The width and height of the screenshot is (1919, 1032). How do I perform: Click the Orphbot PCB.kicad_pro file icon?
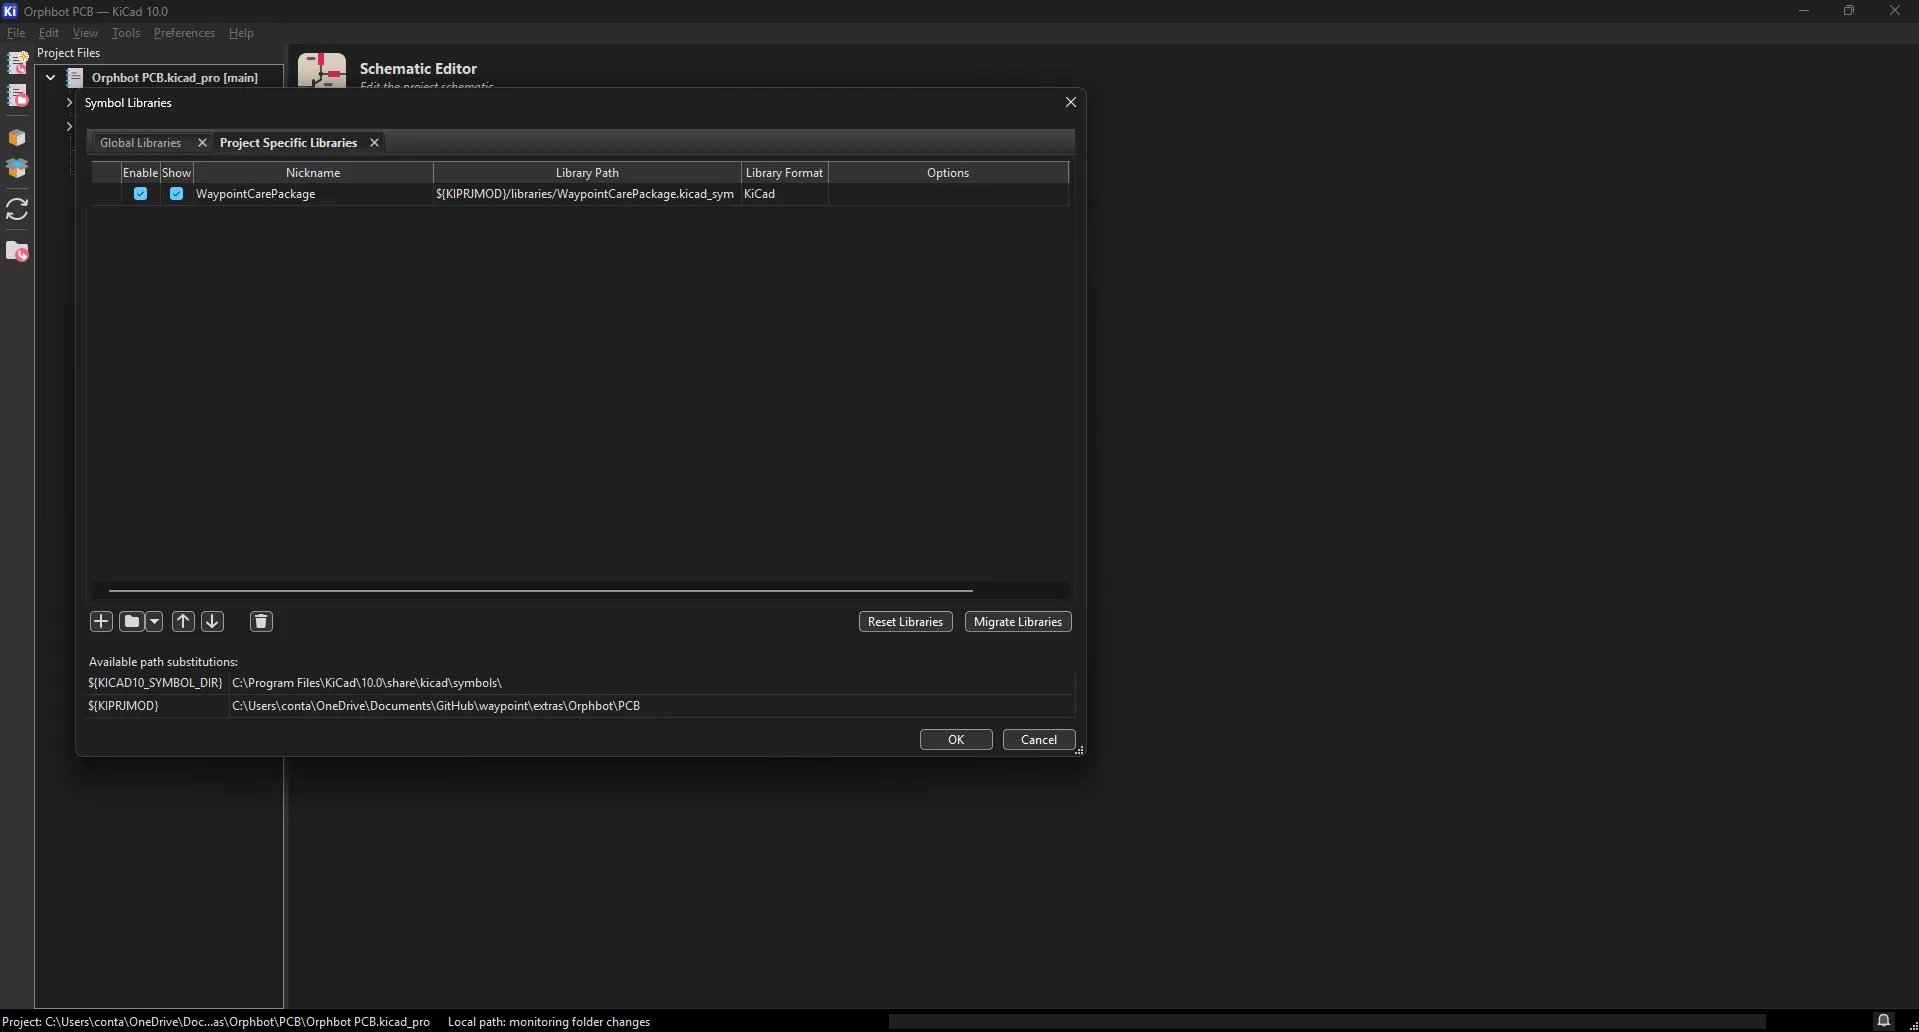(x=75, y=77)
